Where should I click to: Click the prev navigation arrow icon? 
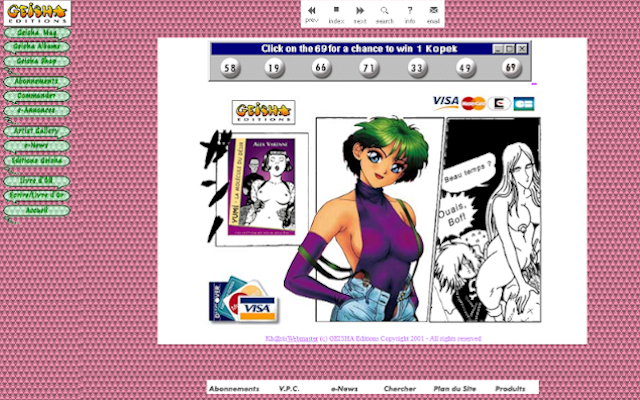[x=312, y=10]
